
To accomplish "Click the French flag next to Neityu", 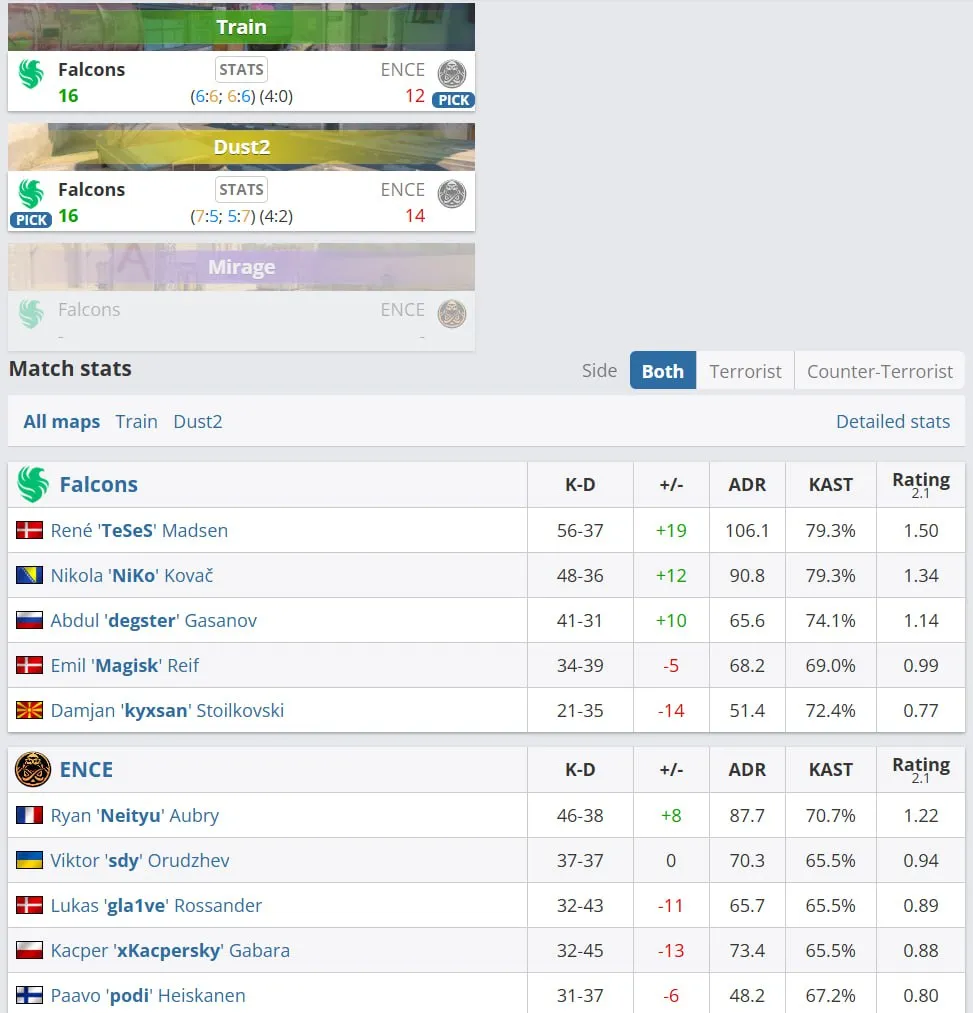I will (x=29, y=815).
